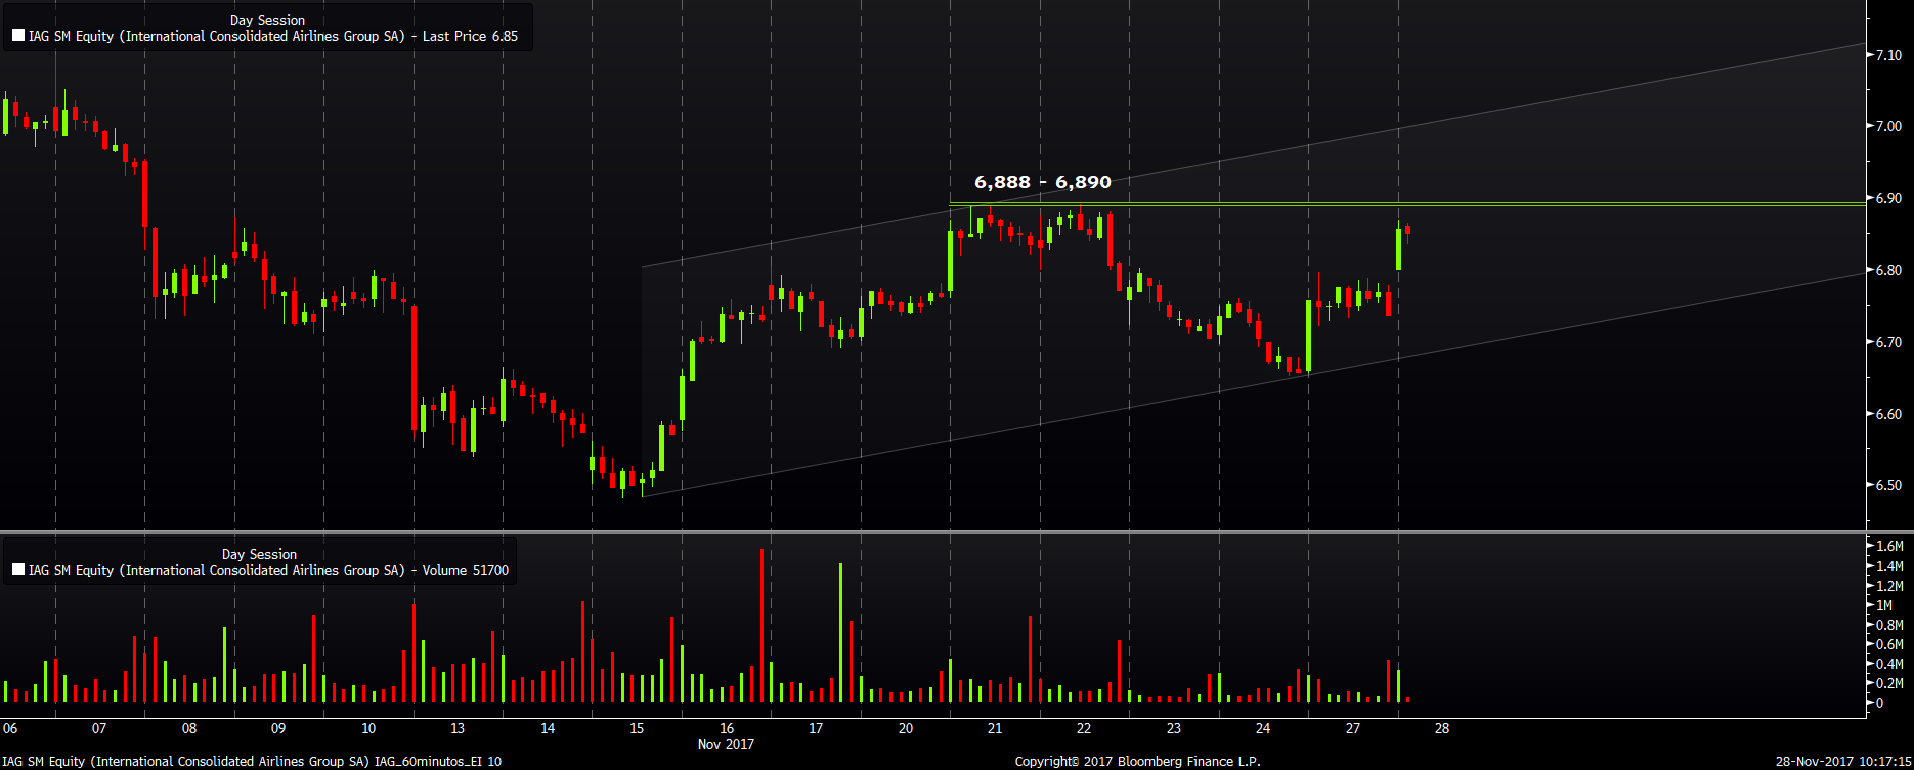Viewport: 1914px width, 770px height.
Task: Click the 23 date label on the time axis
Action: [1174, 728]
